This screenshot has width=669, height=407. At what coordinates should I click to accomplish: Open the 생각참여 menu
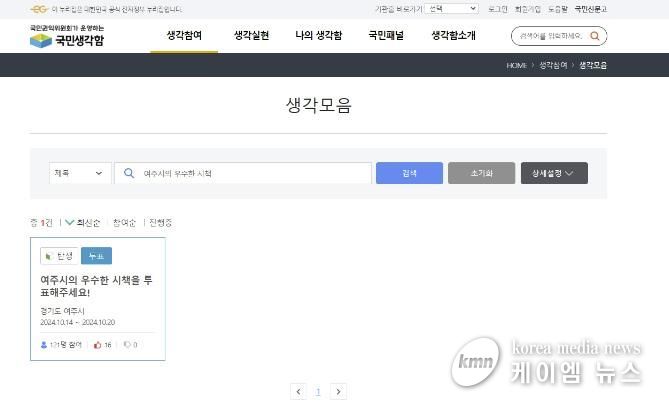(x=184, y=35)
